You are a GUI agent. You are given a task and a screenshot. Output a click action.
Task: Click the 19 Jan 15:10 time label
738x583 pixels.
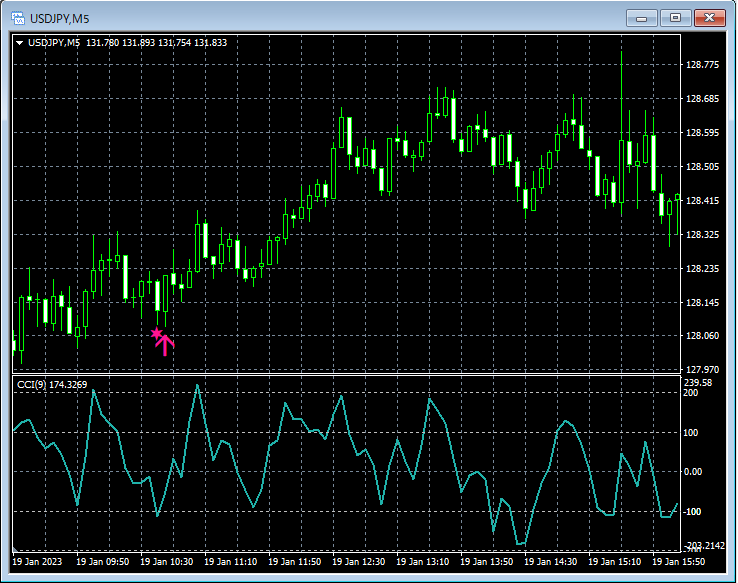(615, 562)
